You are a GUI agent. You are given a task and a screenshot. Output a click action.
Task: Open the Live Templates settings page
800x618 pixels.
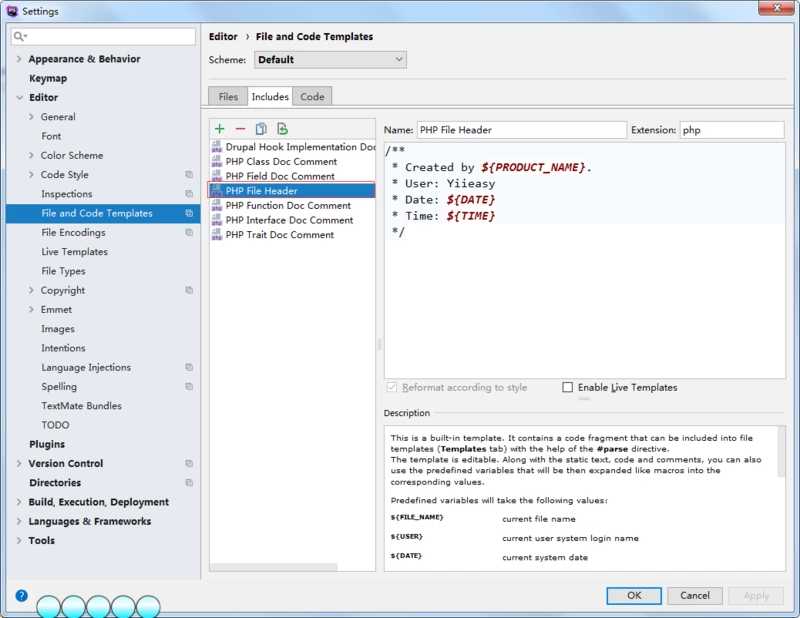coord(74,252)
